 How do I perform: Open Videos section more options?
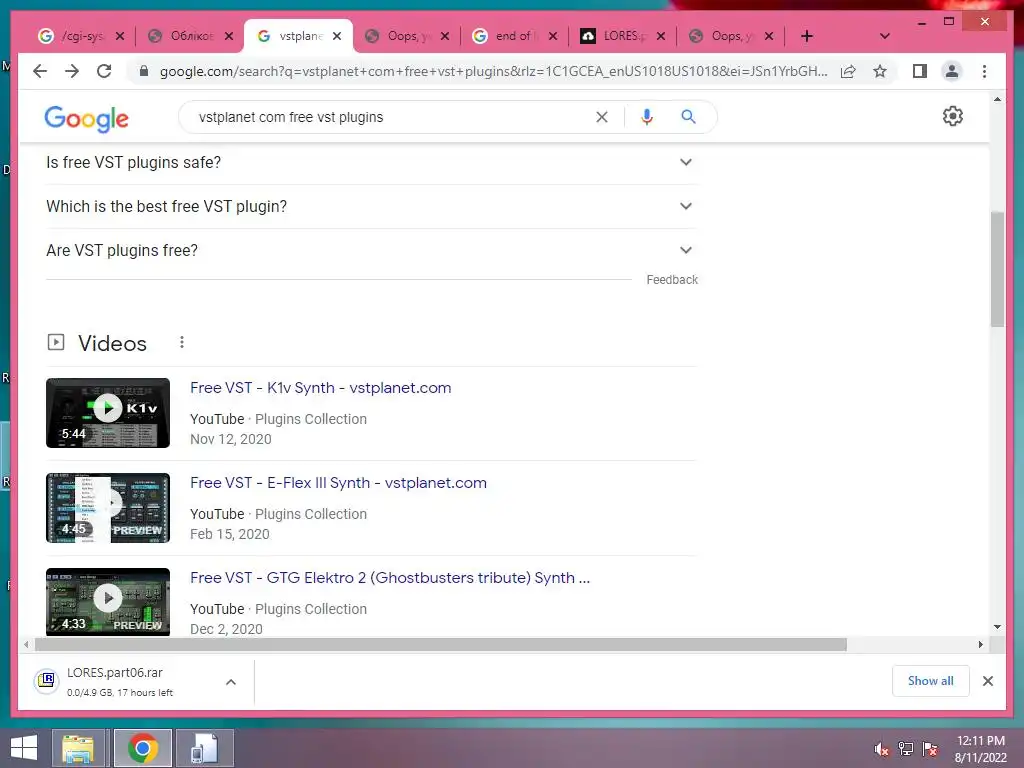182,342
